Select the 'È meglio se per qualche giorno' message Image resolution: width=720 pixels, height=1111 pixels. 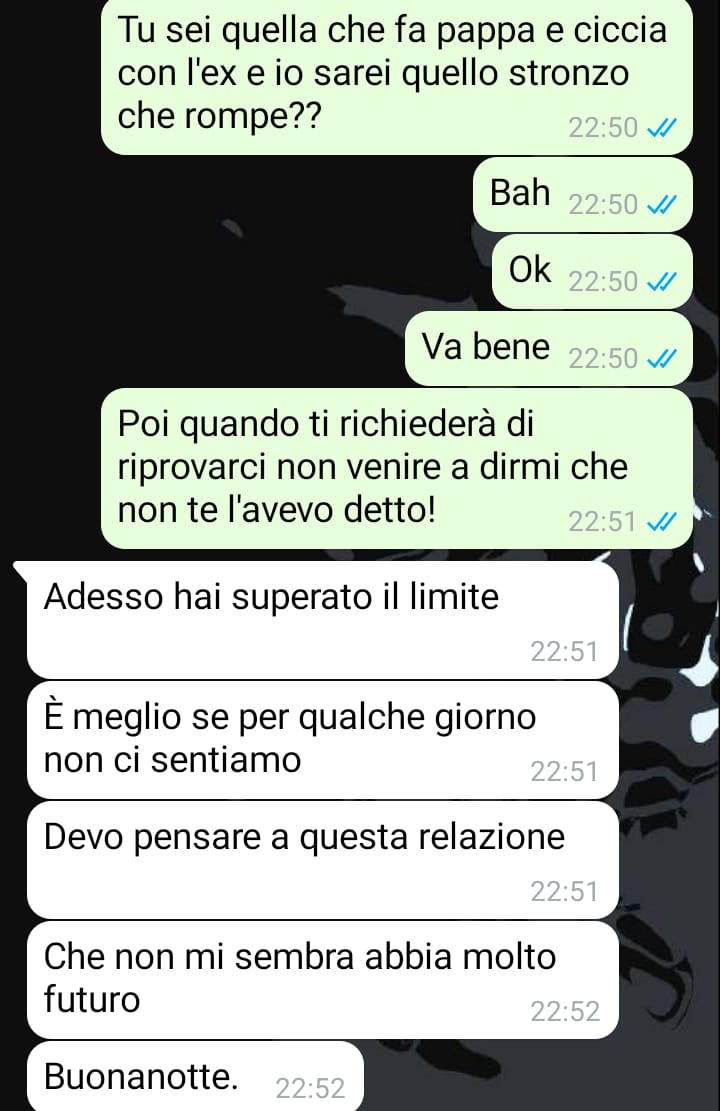pos(322,740)
